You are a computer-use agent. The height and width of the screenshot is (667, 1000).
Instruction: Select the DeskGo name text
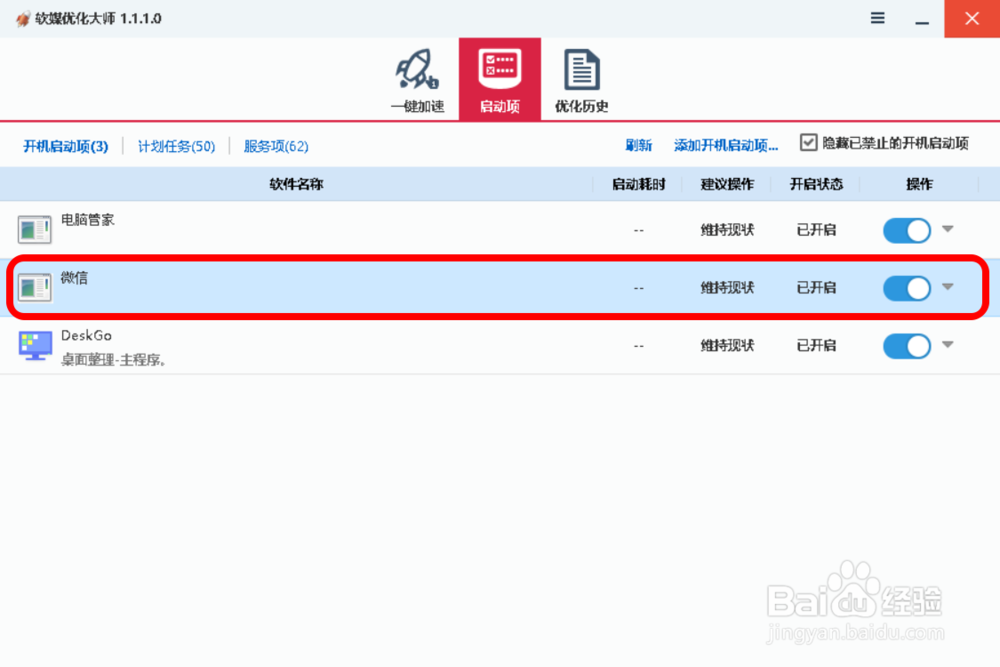86,335
